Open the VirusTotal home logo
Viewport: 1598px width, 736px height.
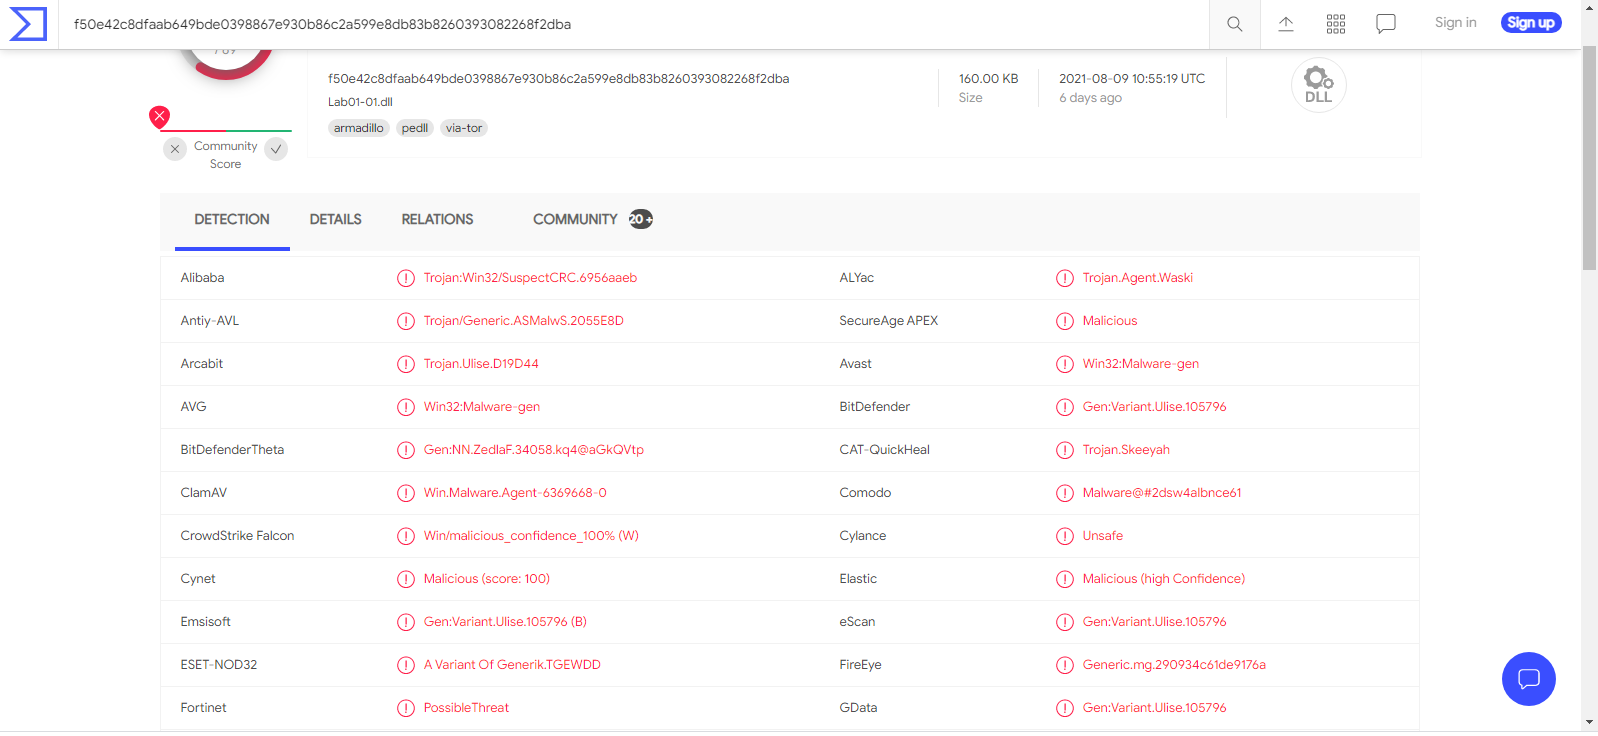(x=28, y=23)
